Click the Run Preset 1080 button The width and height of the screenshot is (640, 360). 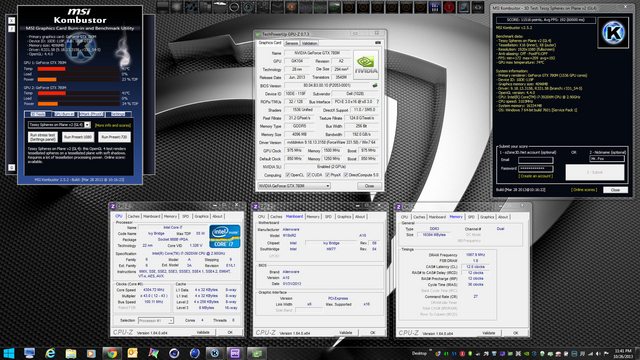coord(78,137)
